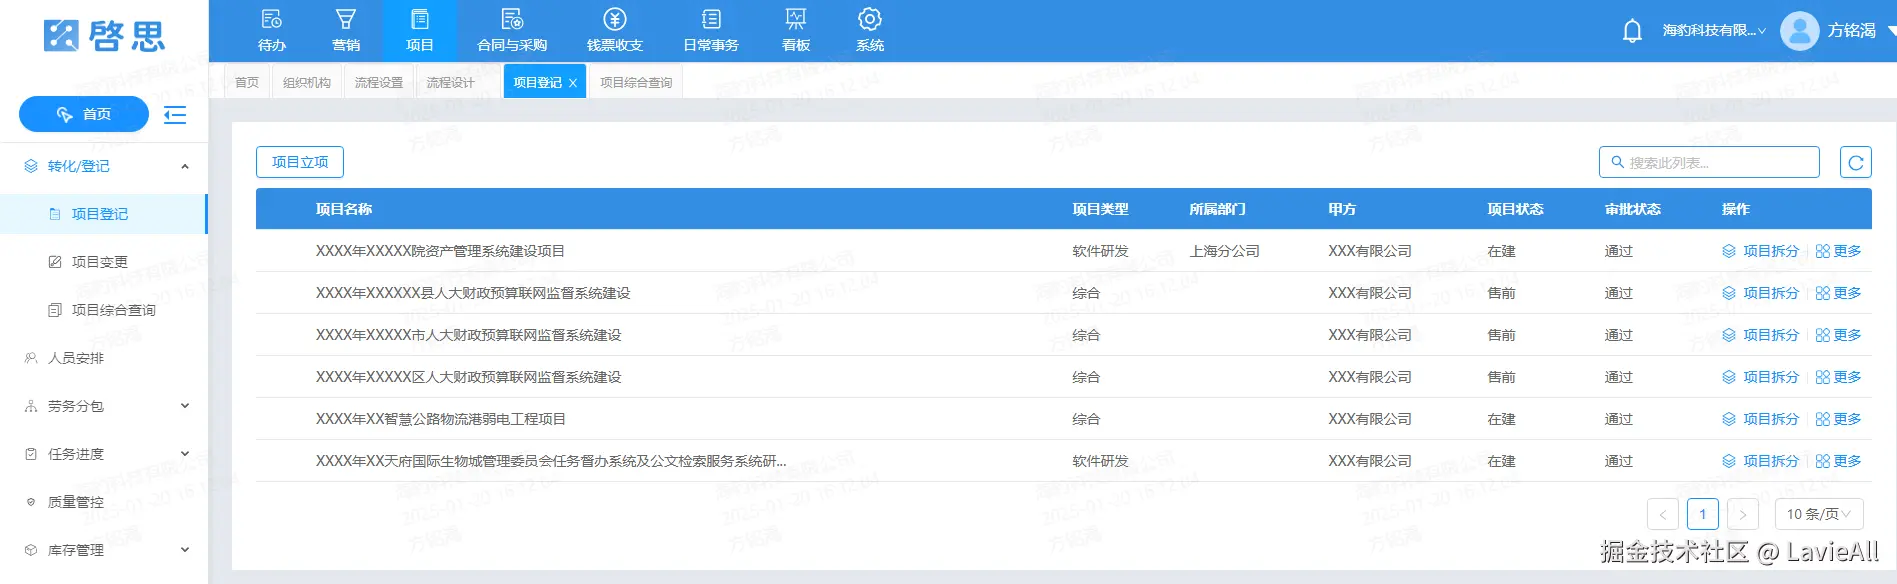
Task: Collapse the 转化/登记 sidebar group
Action: click(104, 166)
